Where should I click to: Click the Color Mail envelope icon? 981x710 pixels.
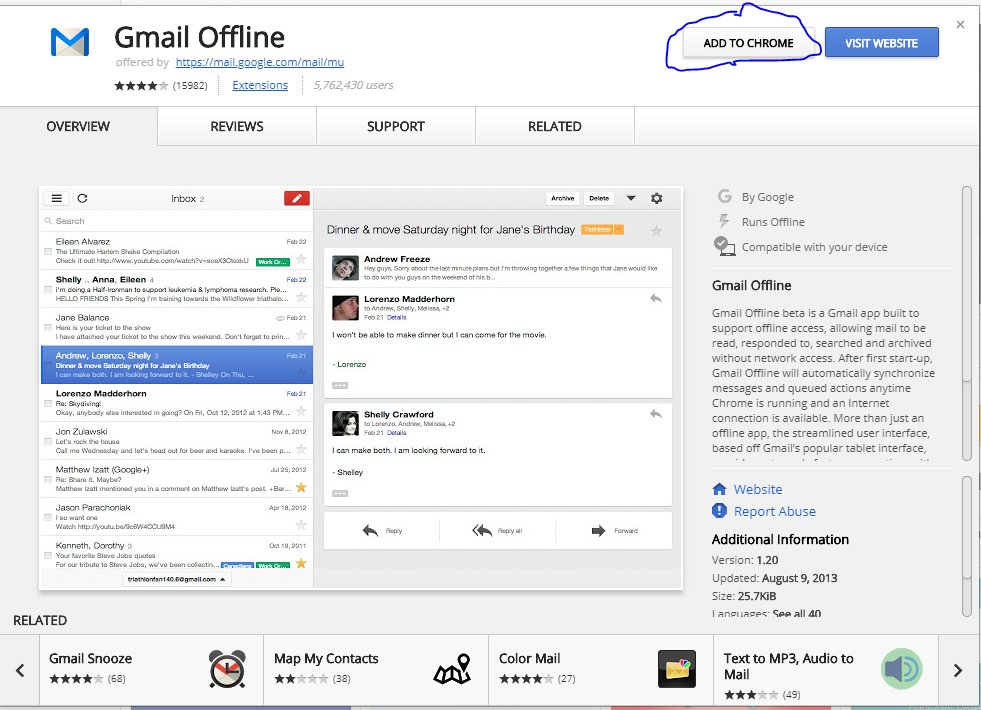[677, 669]
